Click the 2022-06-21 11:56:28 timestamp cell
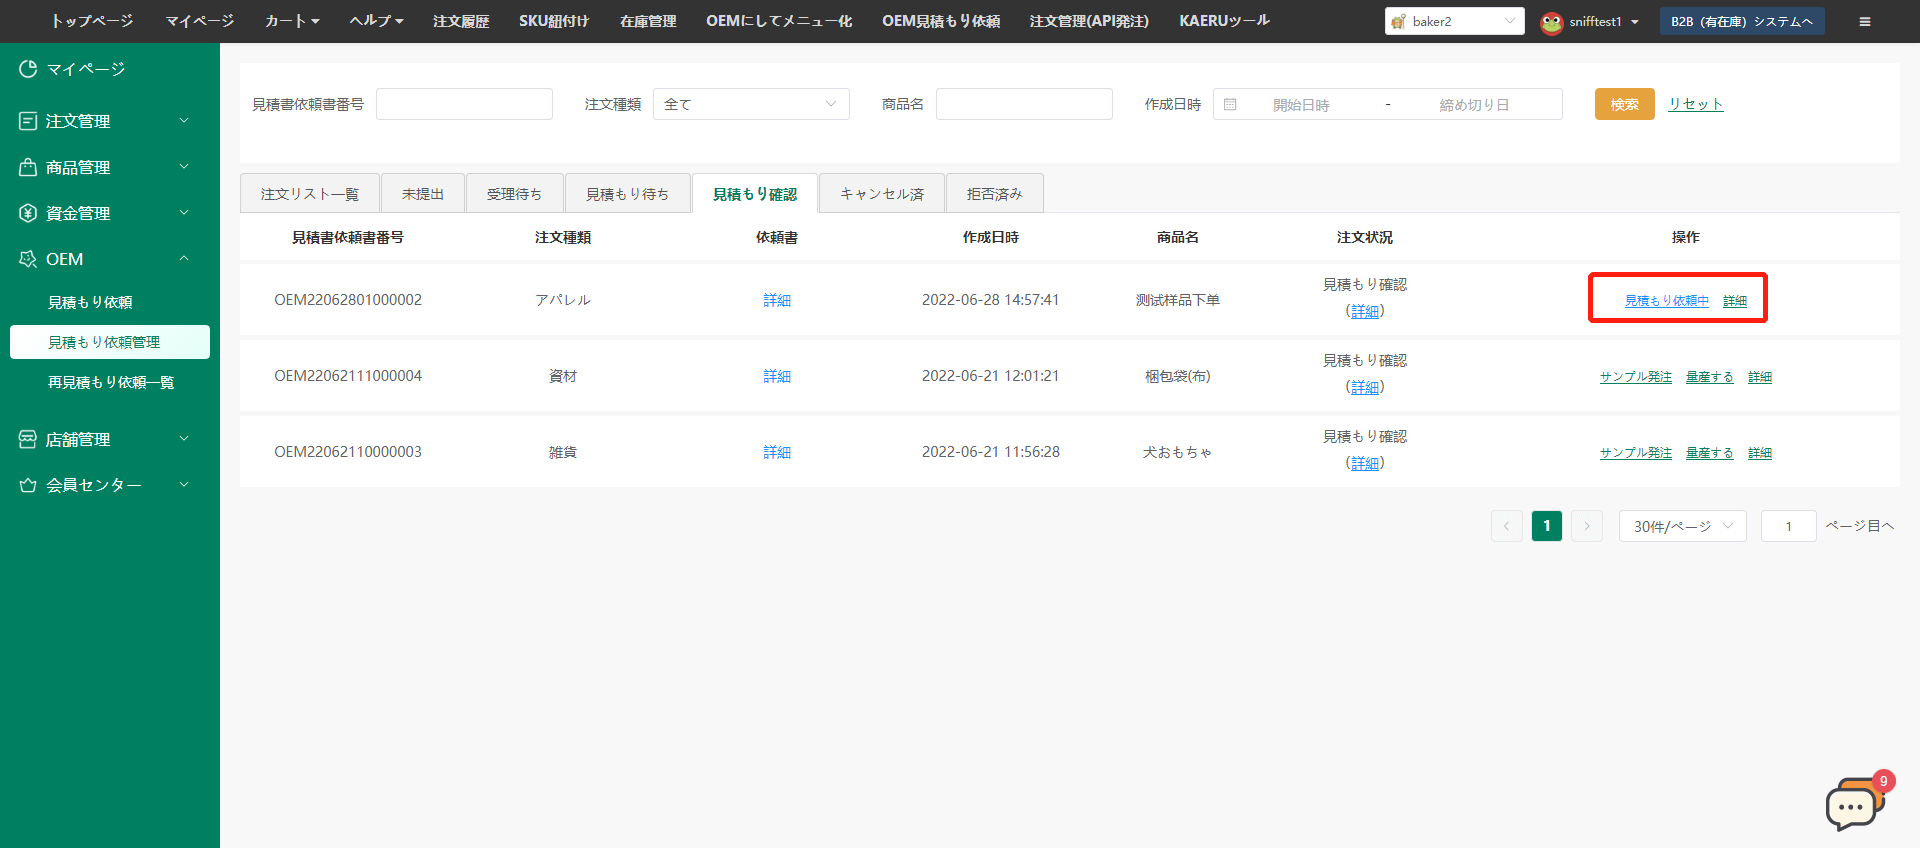Image resolution: width=1920 pixels, height=848 pixels. 991,452
